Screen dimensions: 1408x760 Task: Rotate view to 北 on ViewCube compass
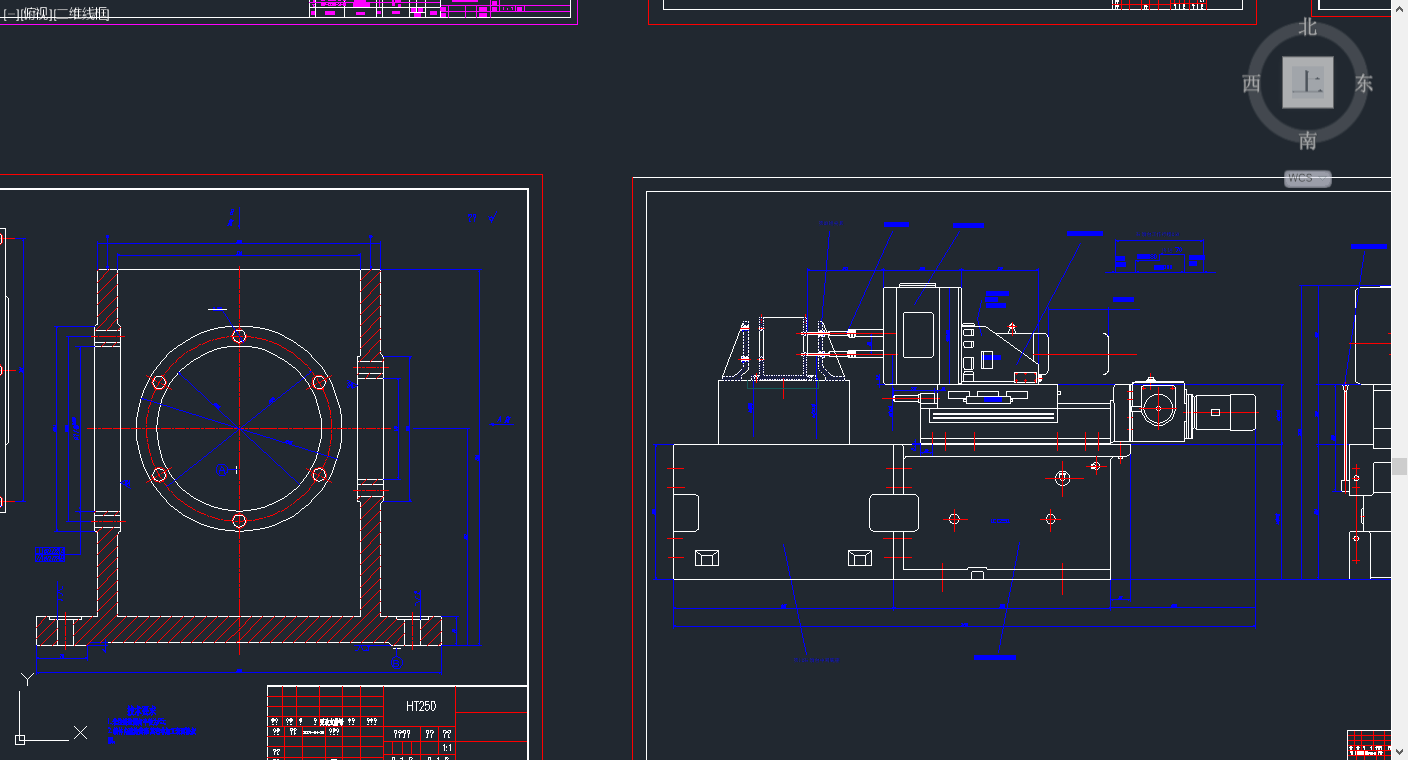tap(1308, 28)
